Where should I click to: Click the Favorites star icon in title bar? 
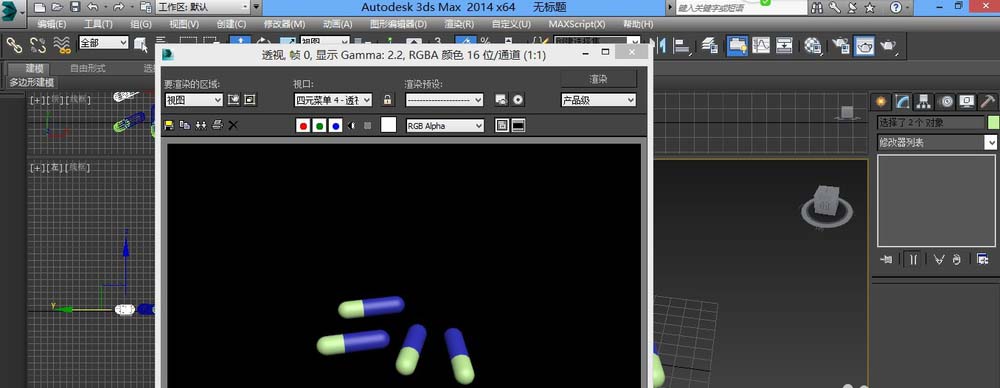(869, 8)
